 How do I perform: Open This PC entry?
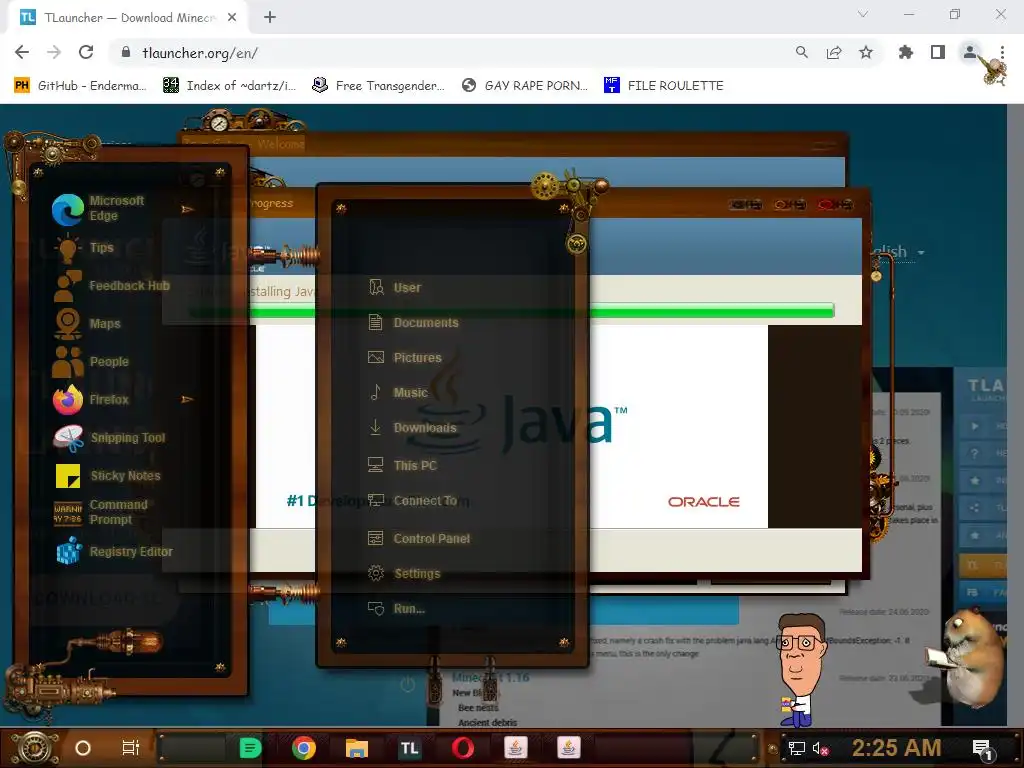(x=402, y=465)
